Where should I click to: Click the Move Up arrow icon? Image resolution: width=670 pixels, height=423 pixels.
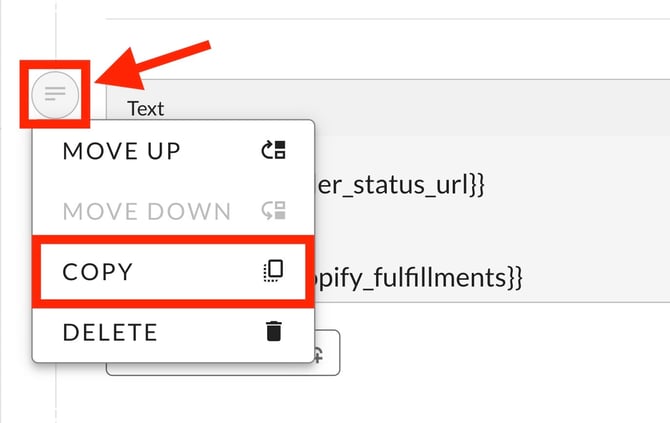point(273,150)
